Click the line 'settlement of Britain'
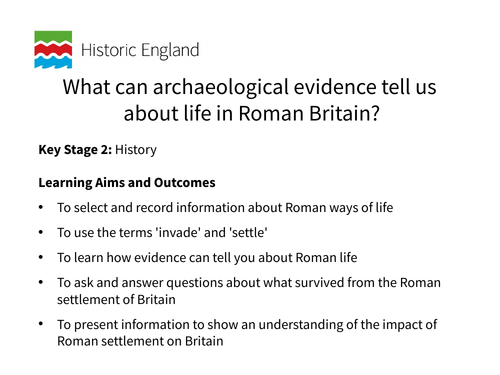The height and width of the screenshot is (375, 500). click(116, 299)
